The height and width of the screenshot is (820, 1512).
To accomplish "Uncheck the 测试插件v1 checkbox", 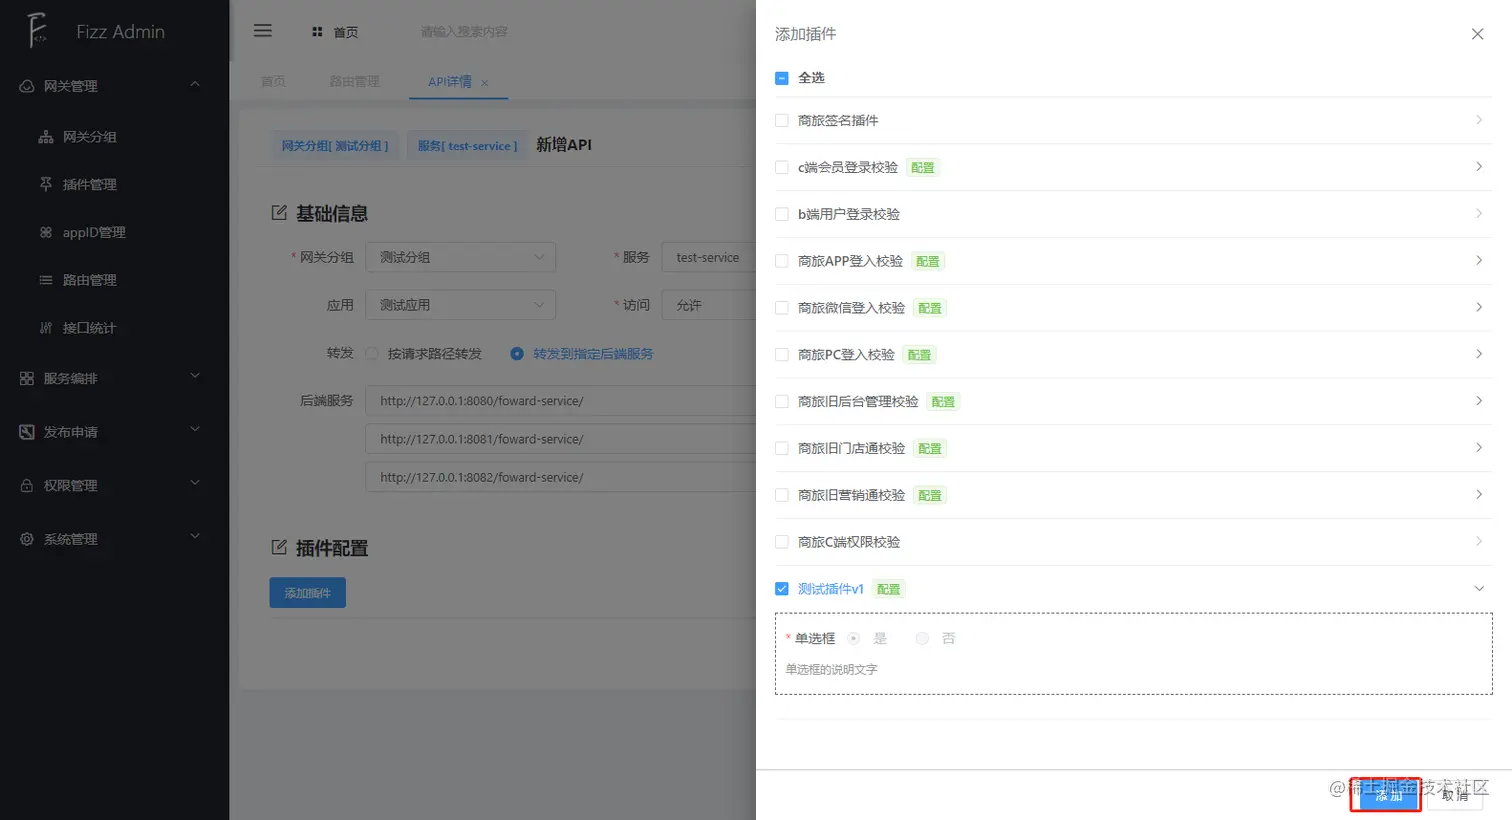I will tap(782, 589).
